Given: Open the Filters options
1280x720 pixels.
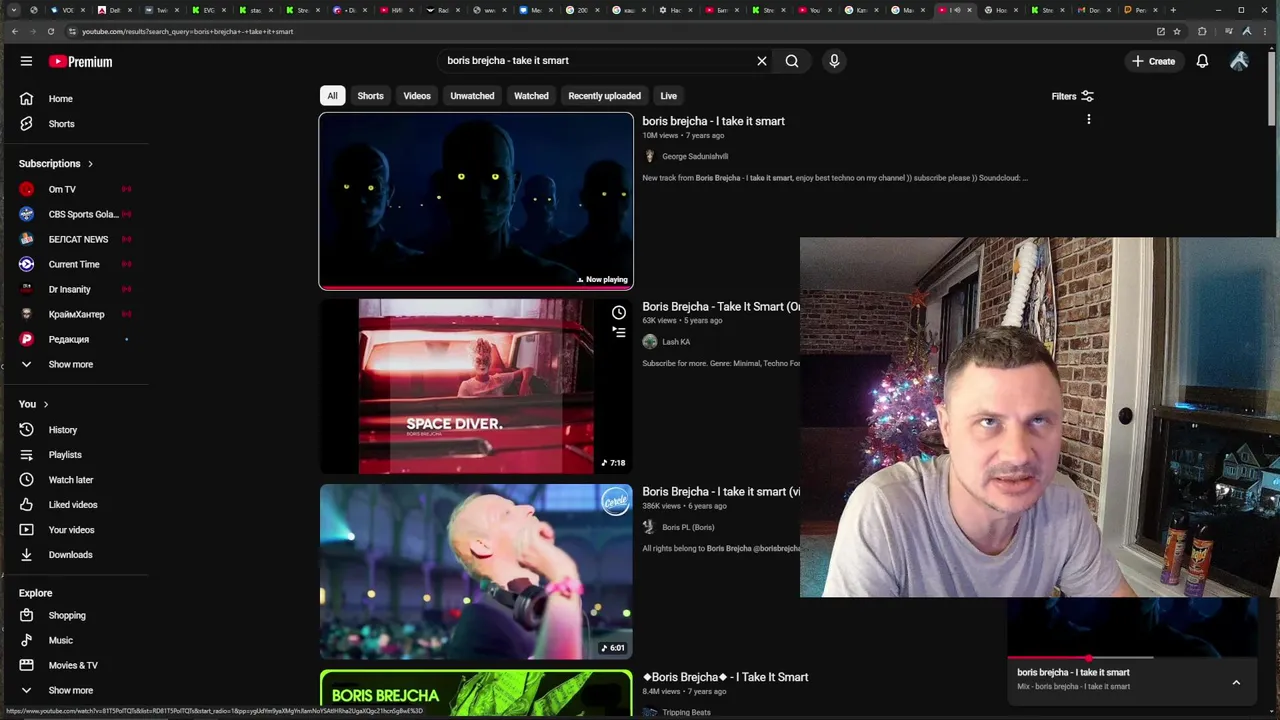Looking at the screenshot, I should [x=1072, y=96].
